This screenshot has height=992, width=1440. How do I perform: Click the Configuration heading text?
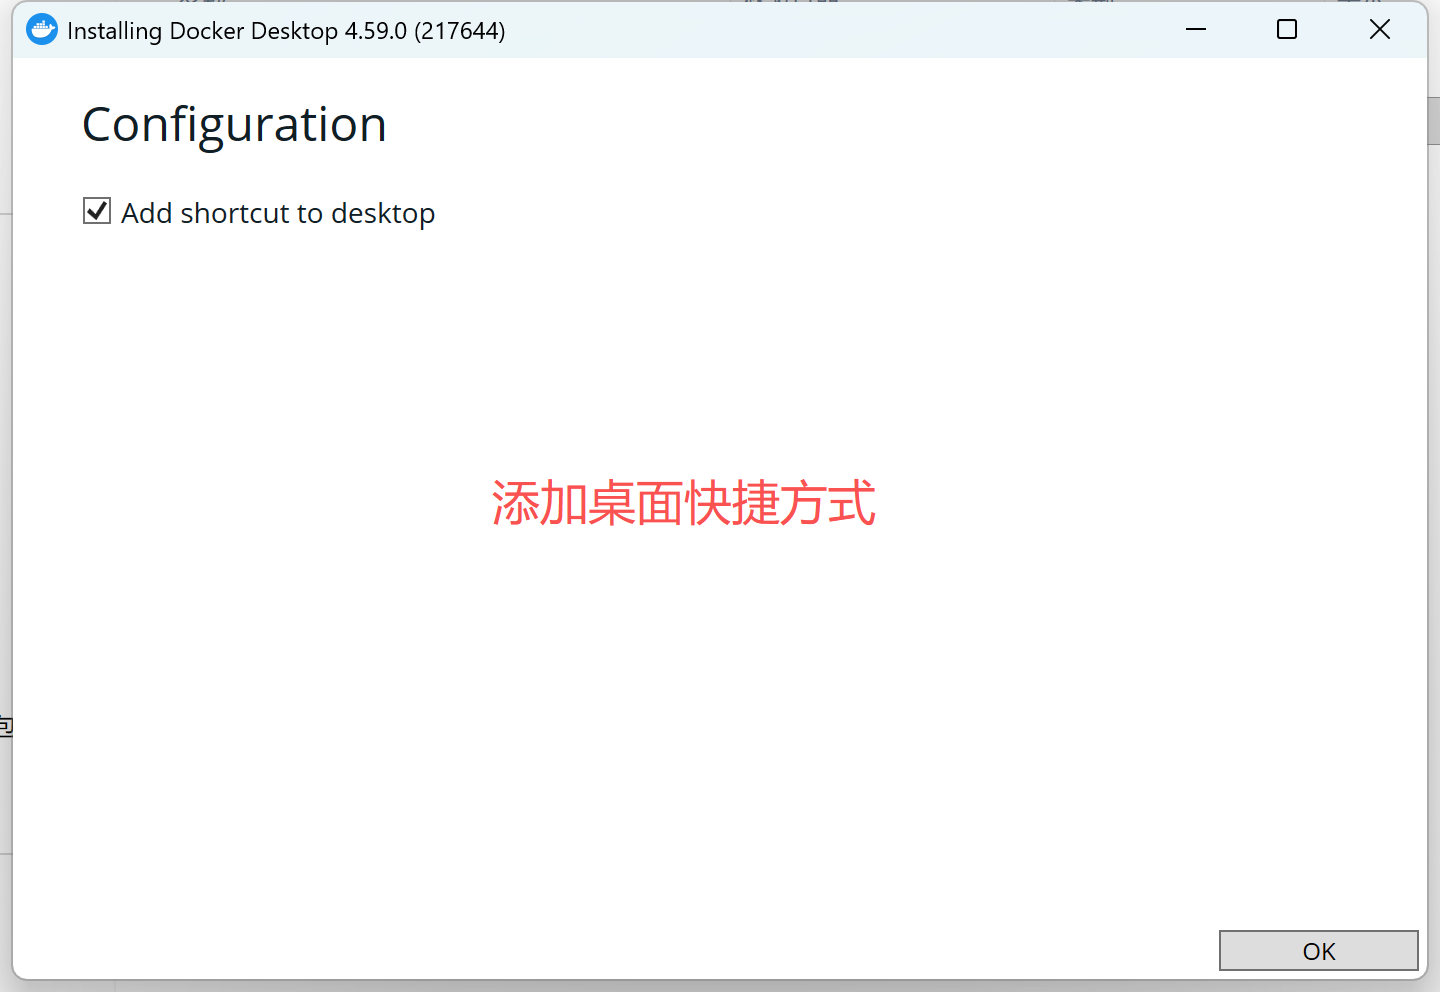point(234,126)
